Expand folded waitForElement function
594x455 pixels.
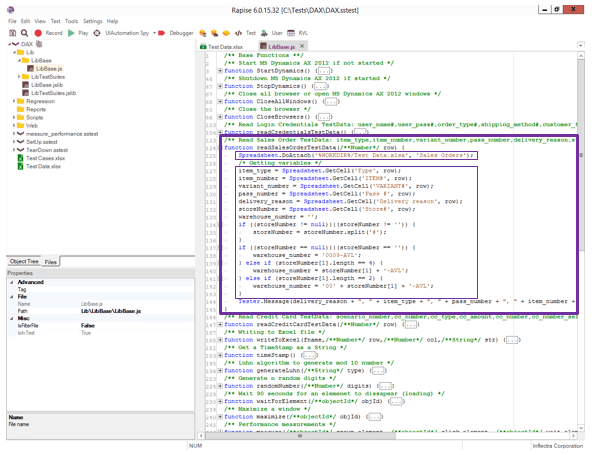click(x=220, y=401)
